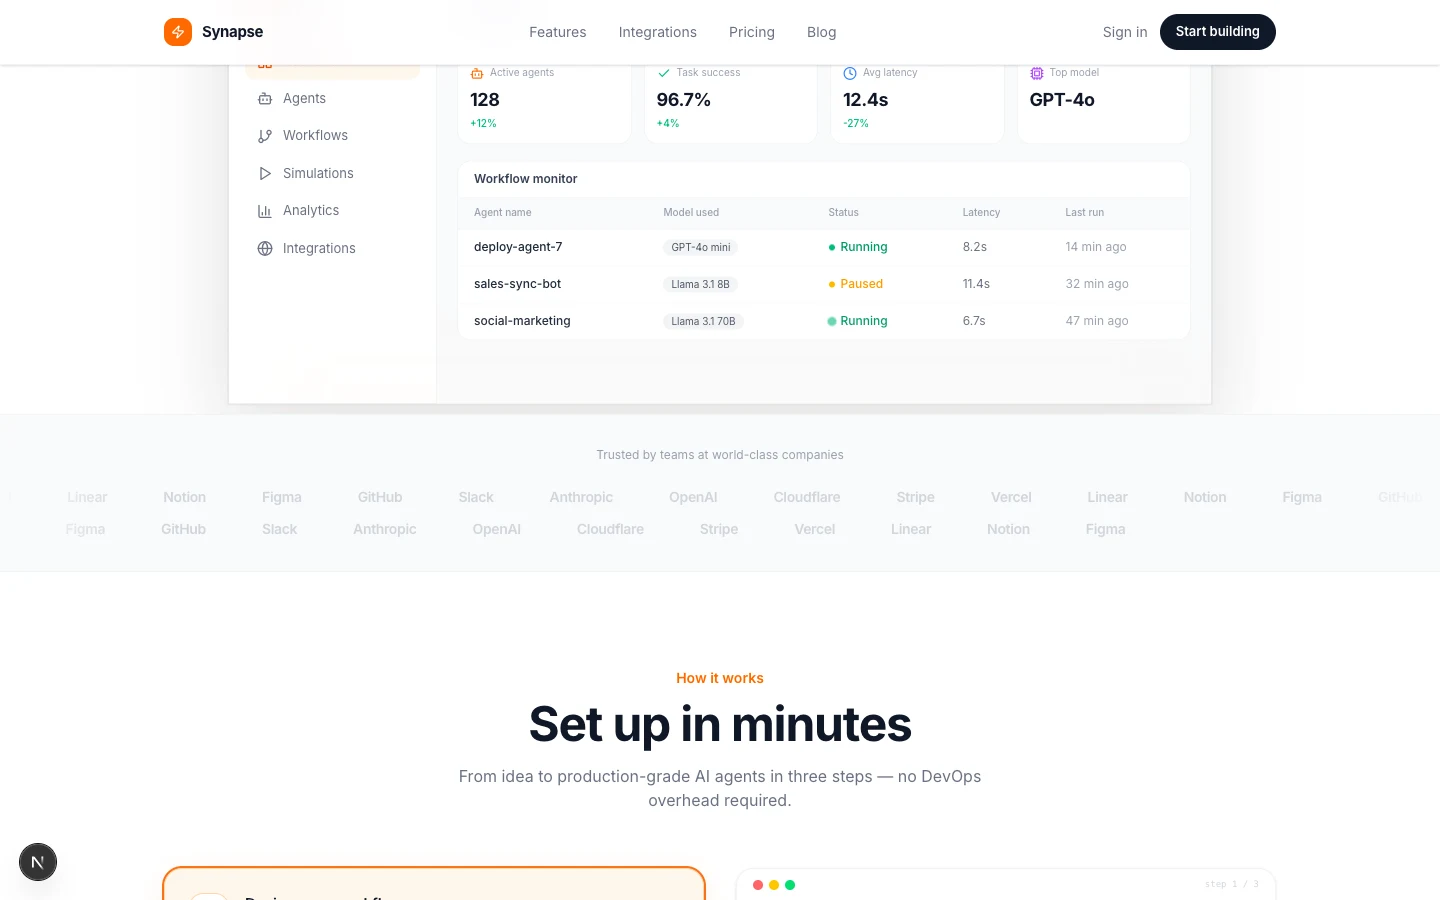Click the Top model chip icon
Screen dimensions: 1440x900
pyautogui.click(x=1037, y=73)
